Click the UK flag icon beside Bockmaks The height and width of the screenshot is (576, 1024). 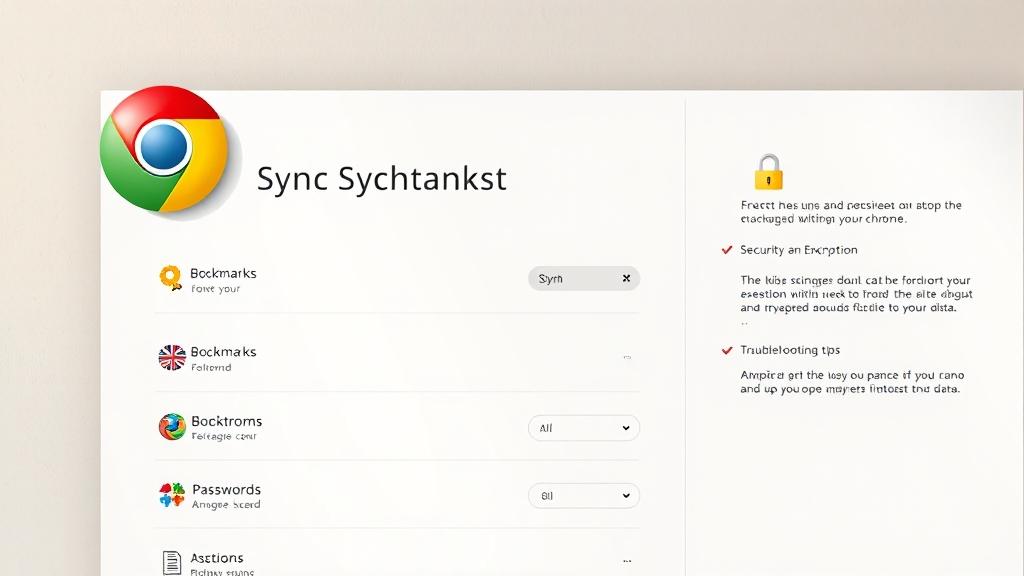[172, 357]
